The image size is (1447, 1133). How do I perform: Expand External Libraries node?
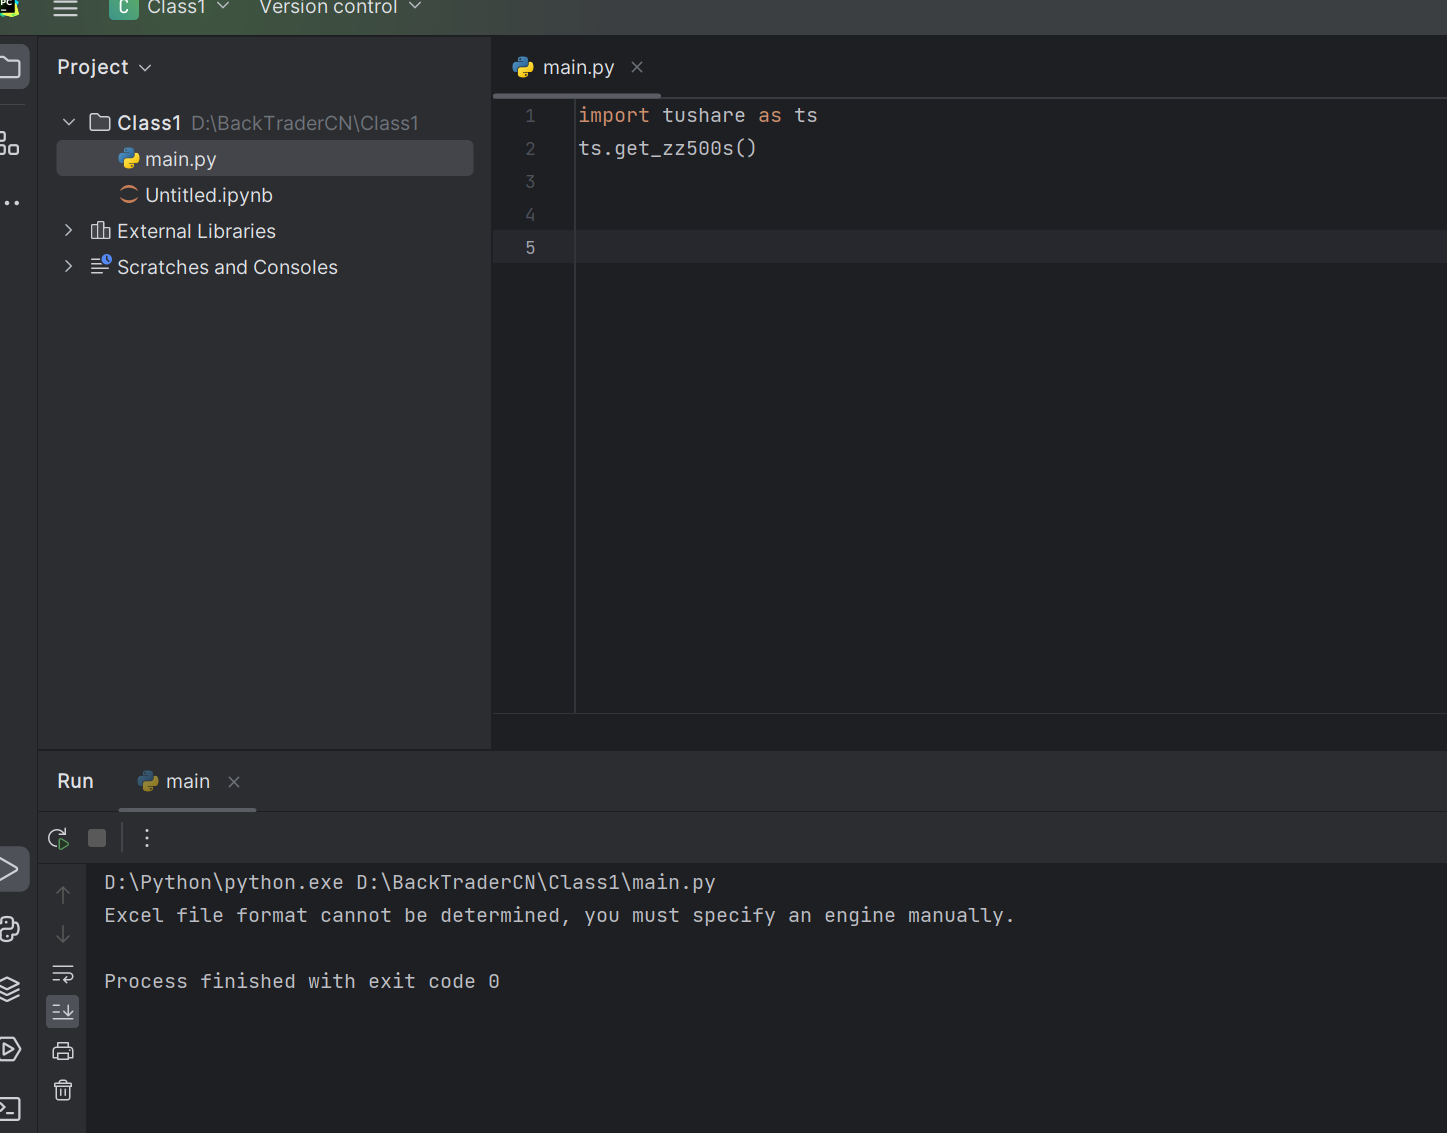coord(68,230)
